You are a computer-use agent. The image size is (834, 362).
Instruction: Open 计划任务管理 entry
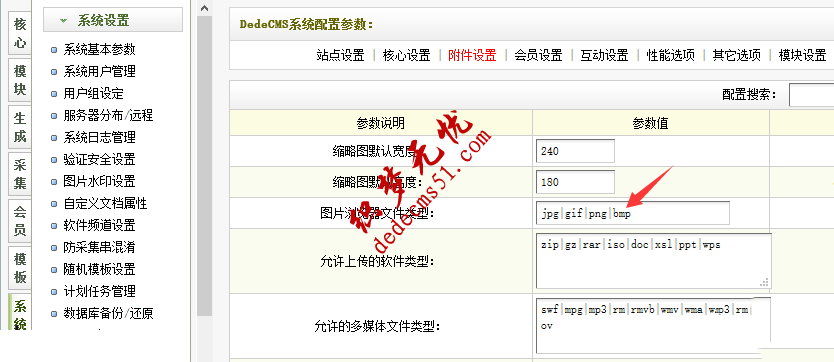[99, 291]
